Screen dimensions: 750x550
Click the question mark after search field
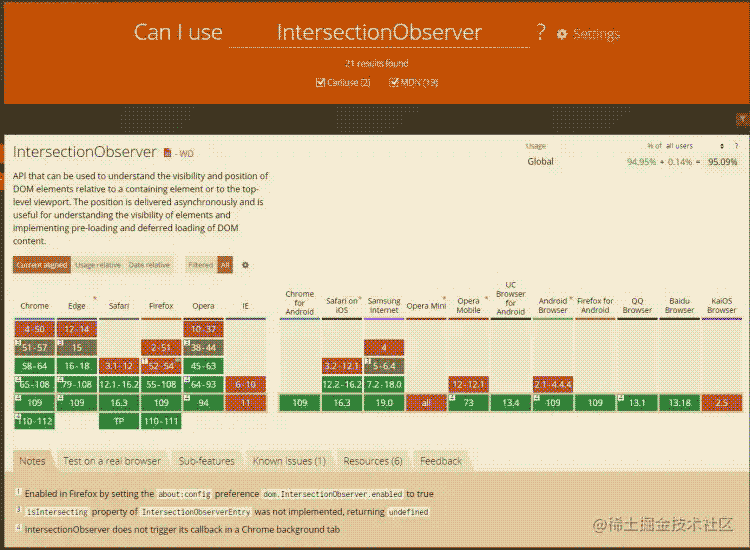[x=540, y=32]
